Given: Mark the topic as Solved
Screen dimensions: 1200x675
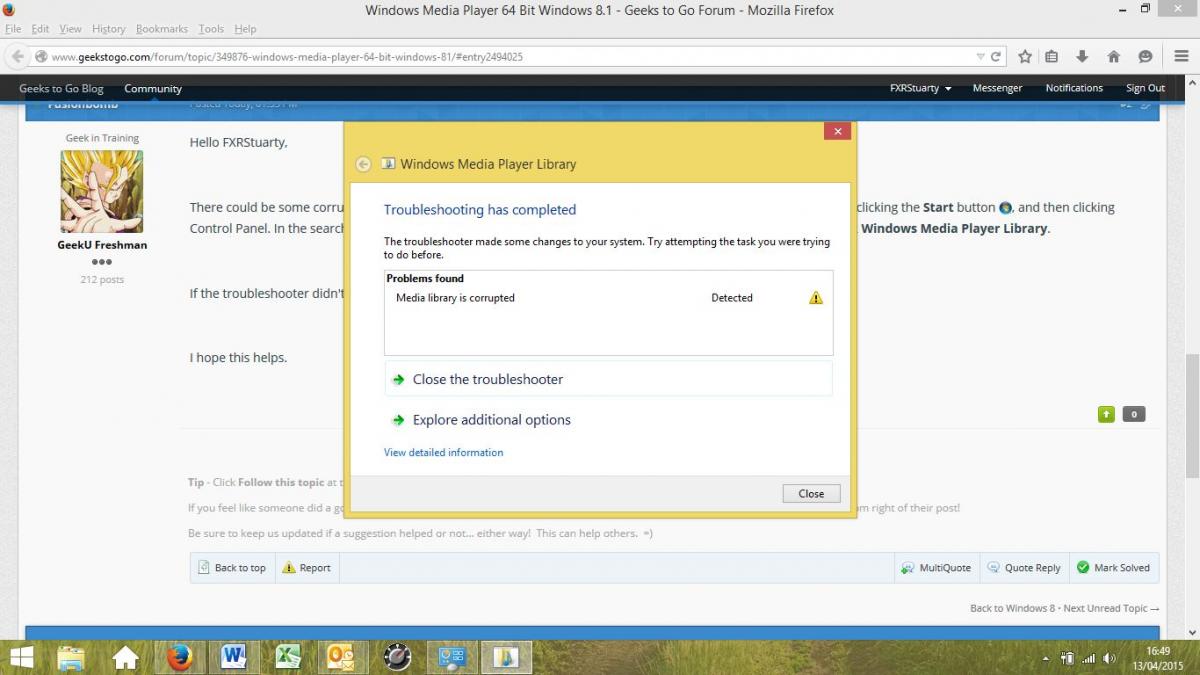Looking at the screenshot, I should tap(1114, 568).
